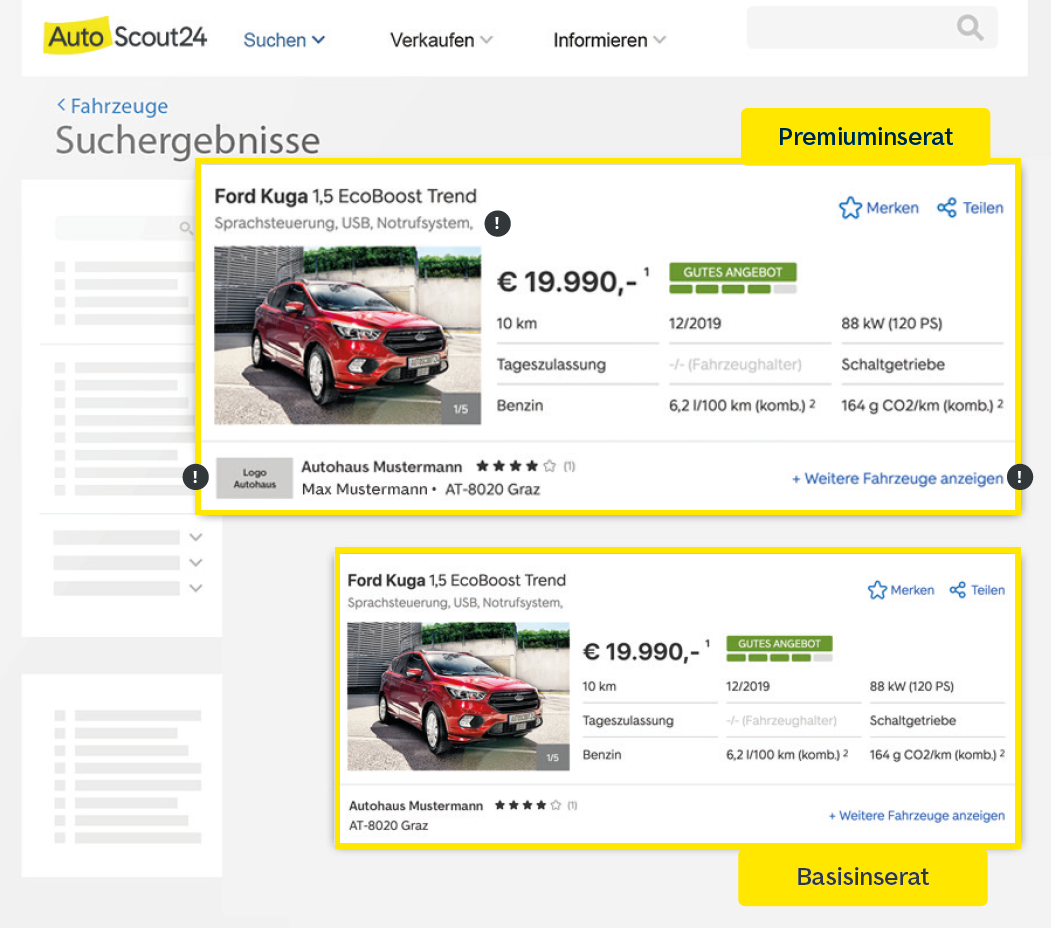The width and height of the screenshot is (1051, 928).
Task: Click the star icon in the premium listing
Action: [x=850, y=208]
